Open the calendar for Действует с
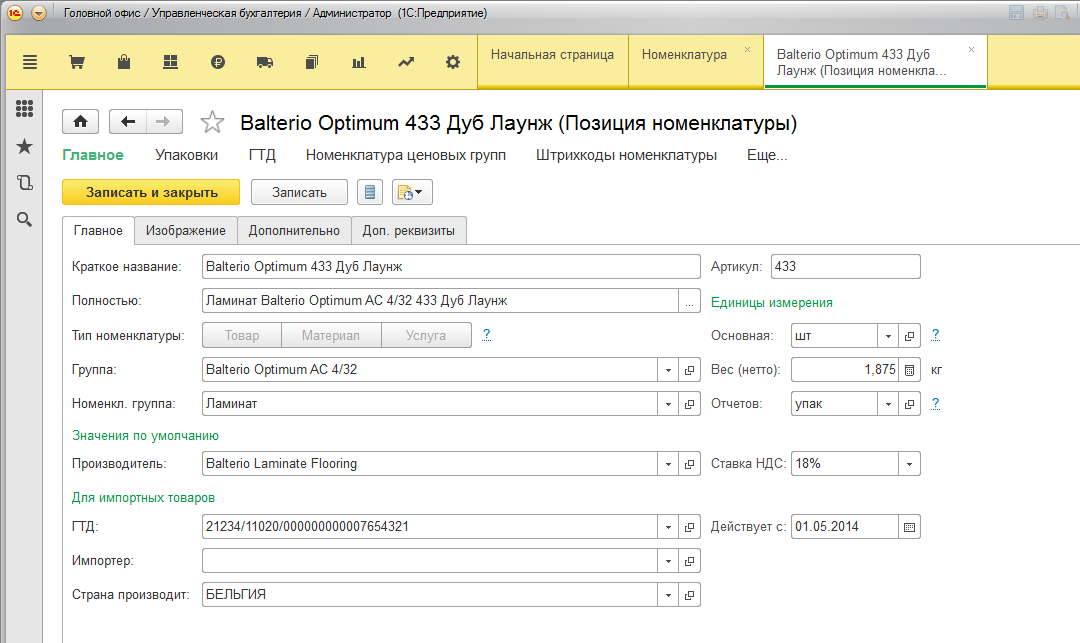1080x643 pixels. (x=909, y=527)
